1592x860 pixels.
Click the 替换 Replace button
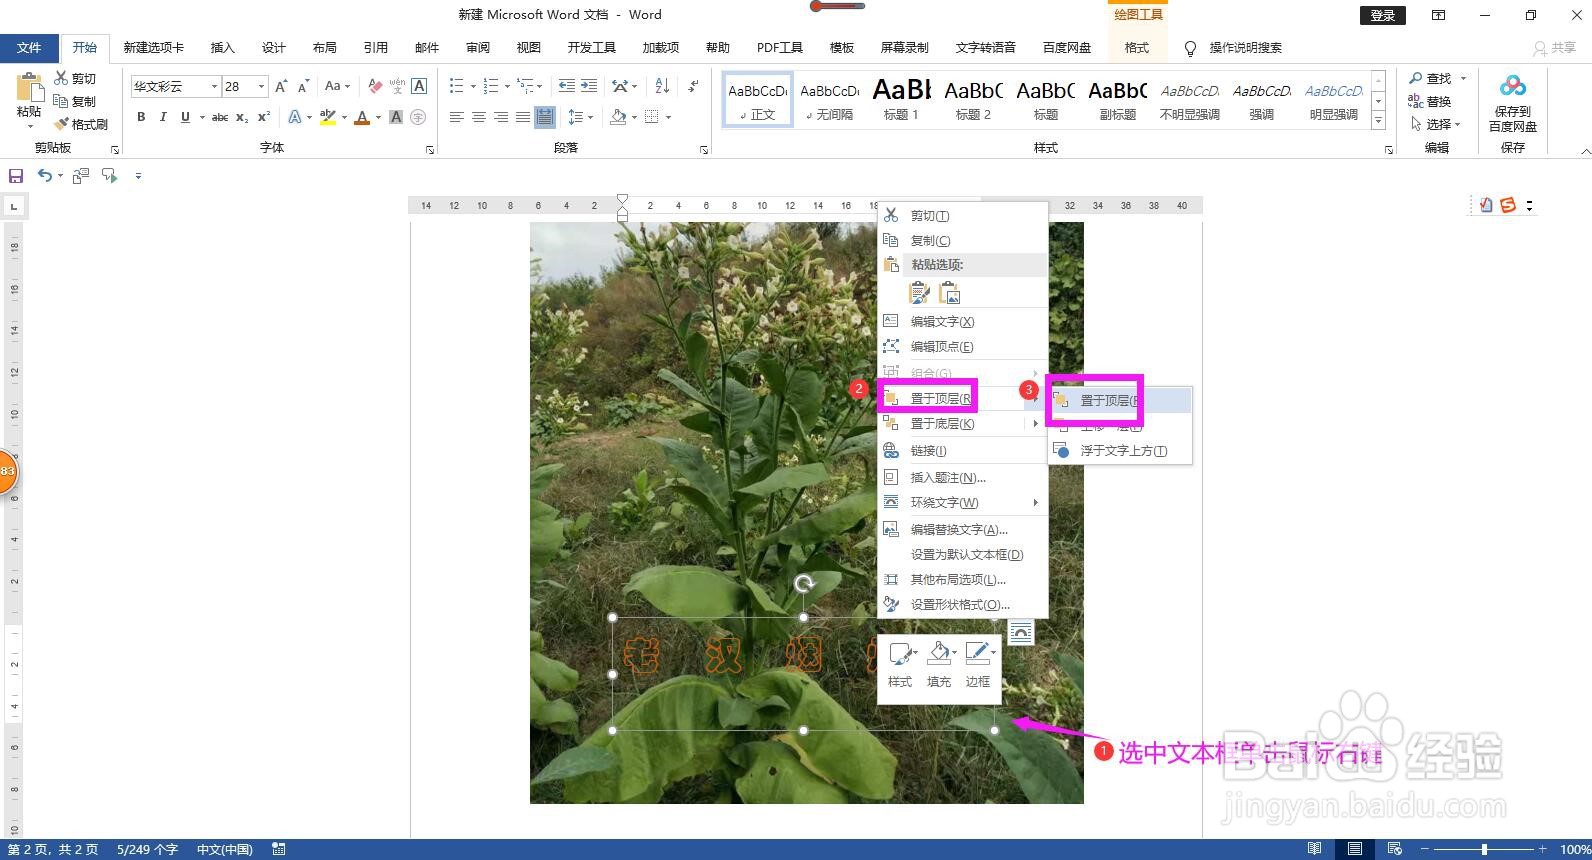(1430, 101)
